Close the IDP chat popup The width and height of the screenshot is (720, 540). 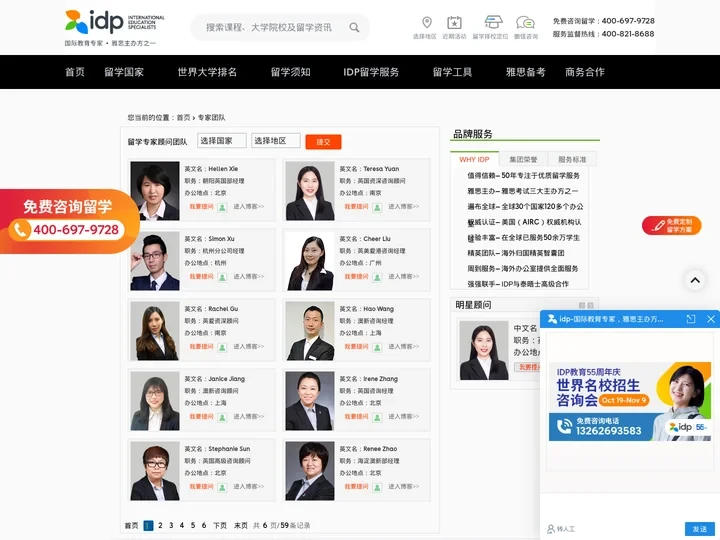pos(710,319)
